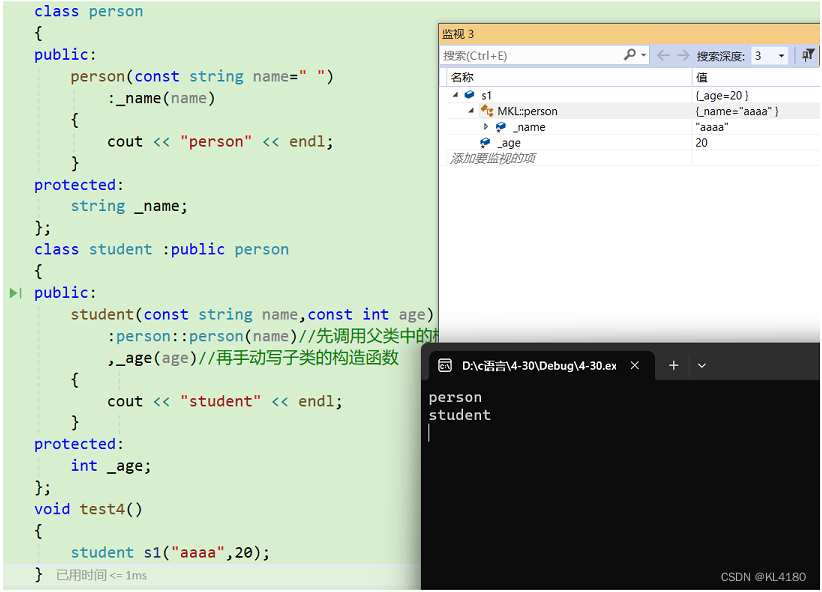The height and width of the screenshot is (592, 822).
Task: Close the 4-30.exe console tab
Action: coord(635,365)
